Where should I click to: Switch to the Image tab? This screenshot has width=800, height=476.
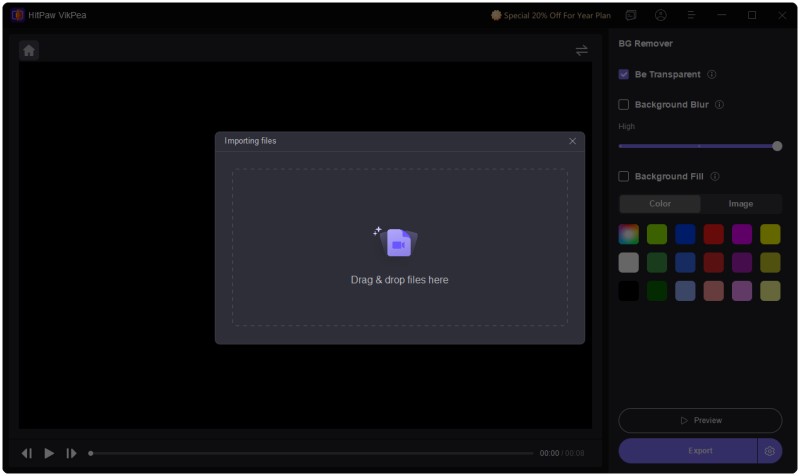point(740,204)
